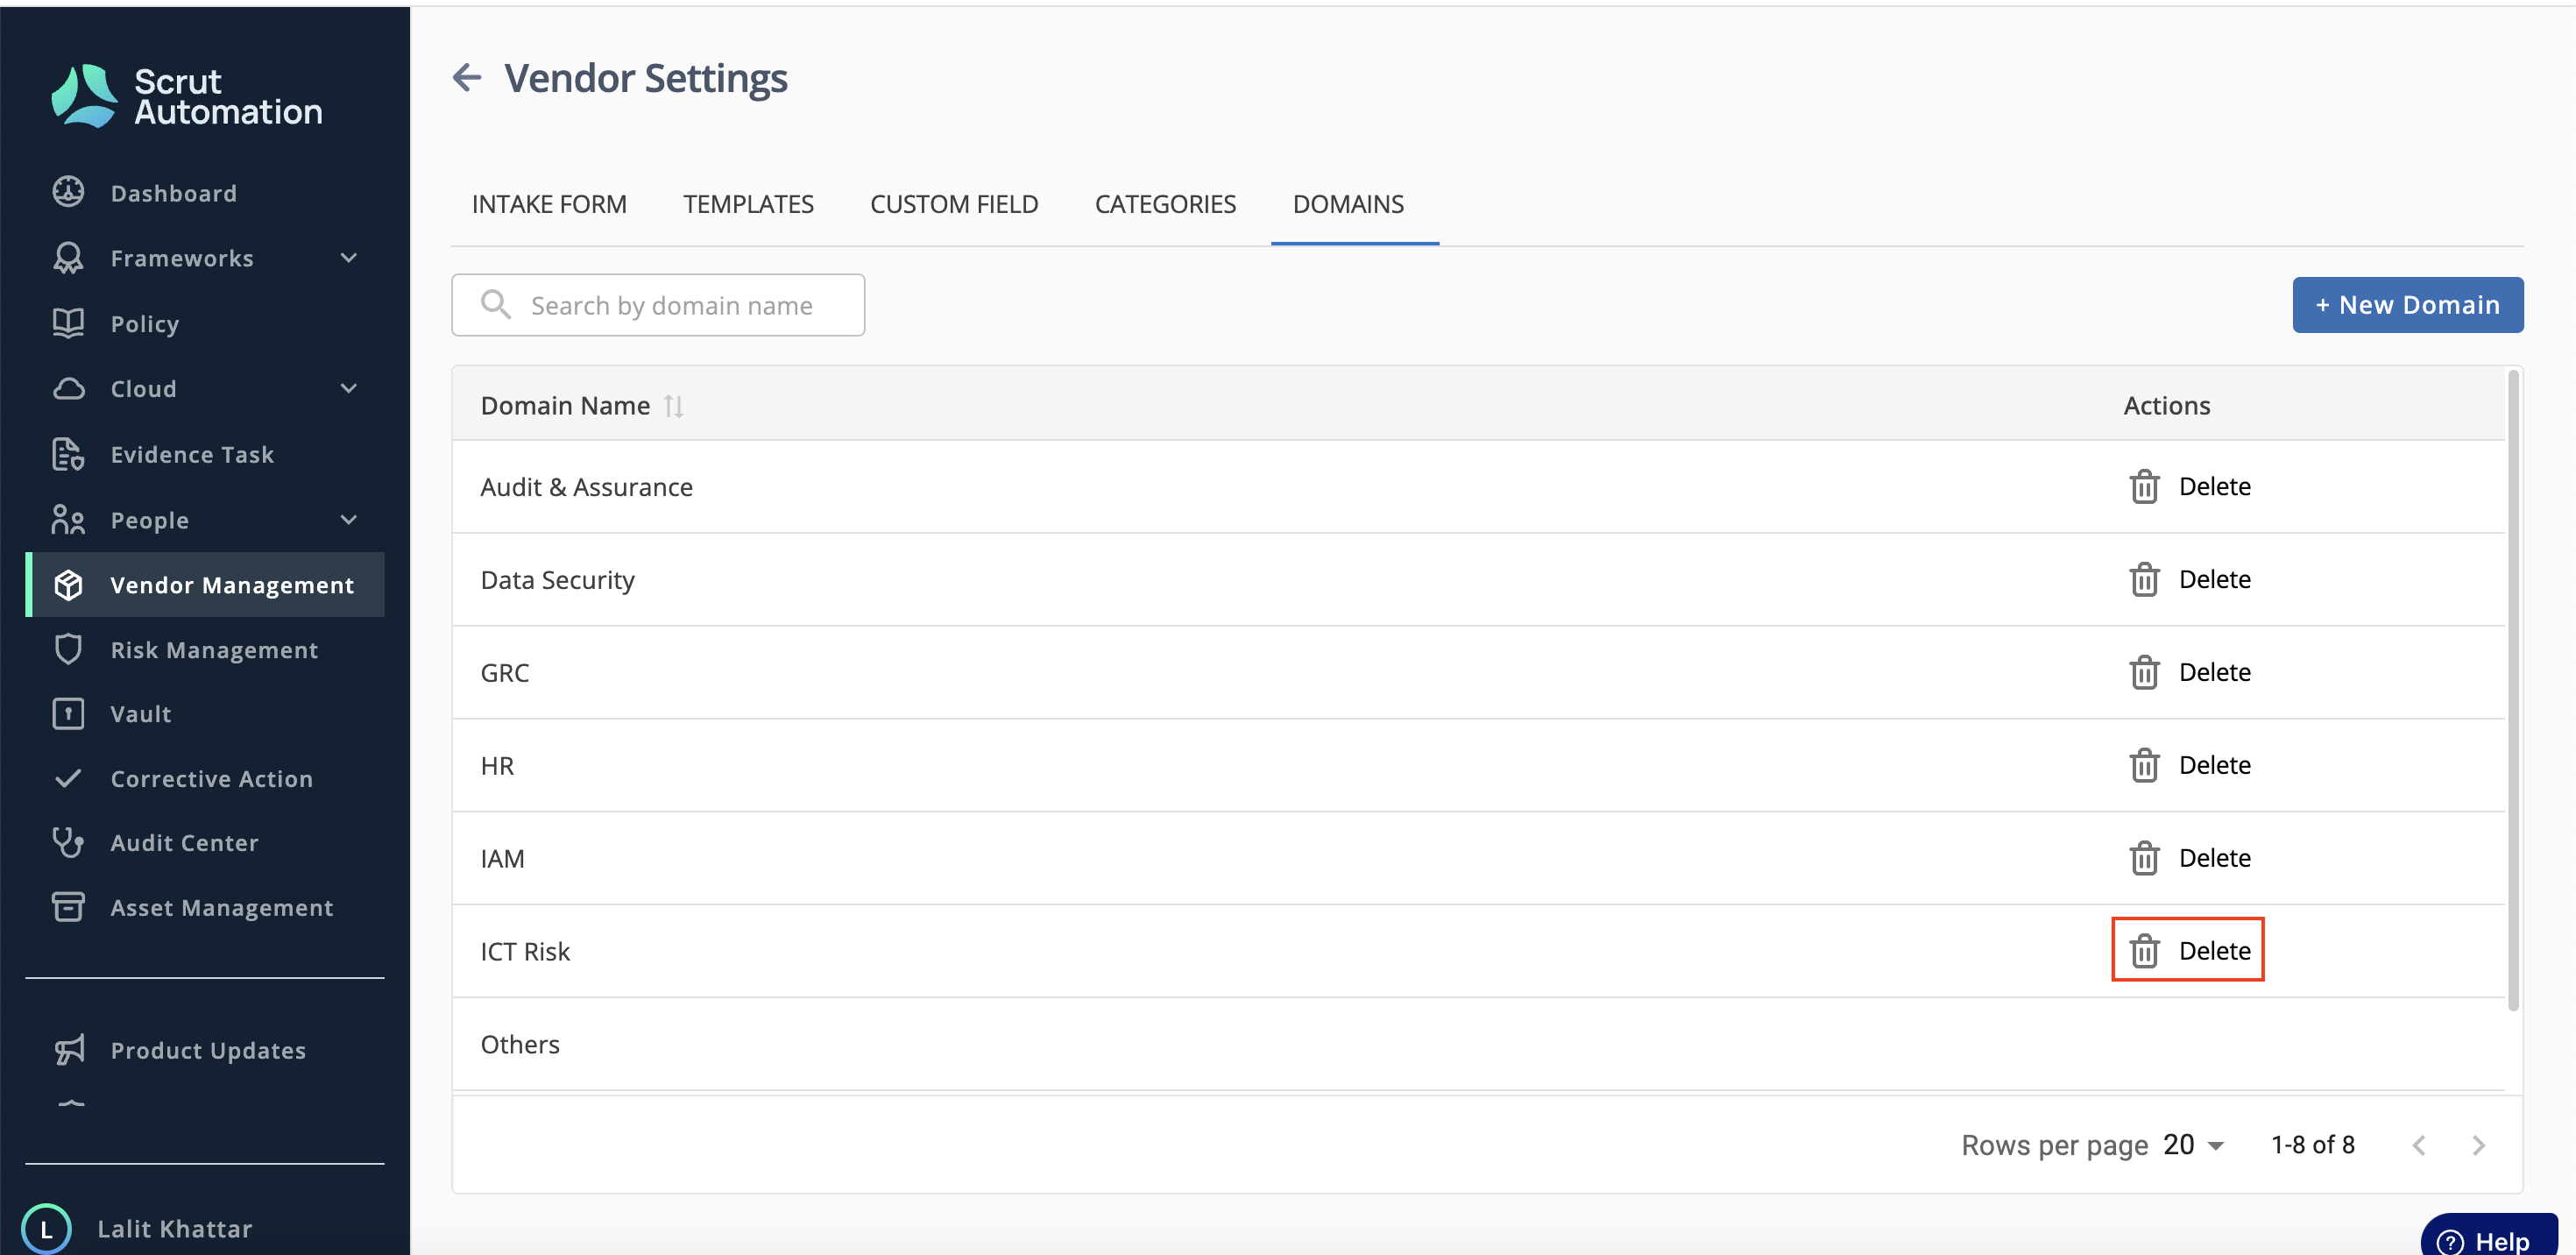Screen dimensions: 2576x1255
Task: Switch to the TEMPLATES tab
Action: [x=748, y=204]
